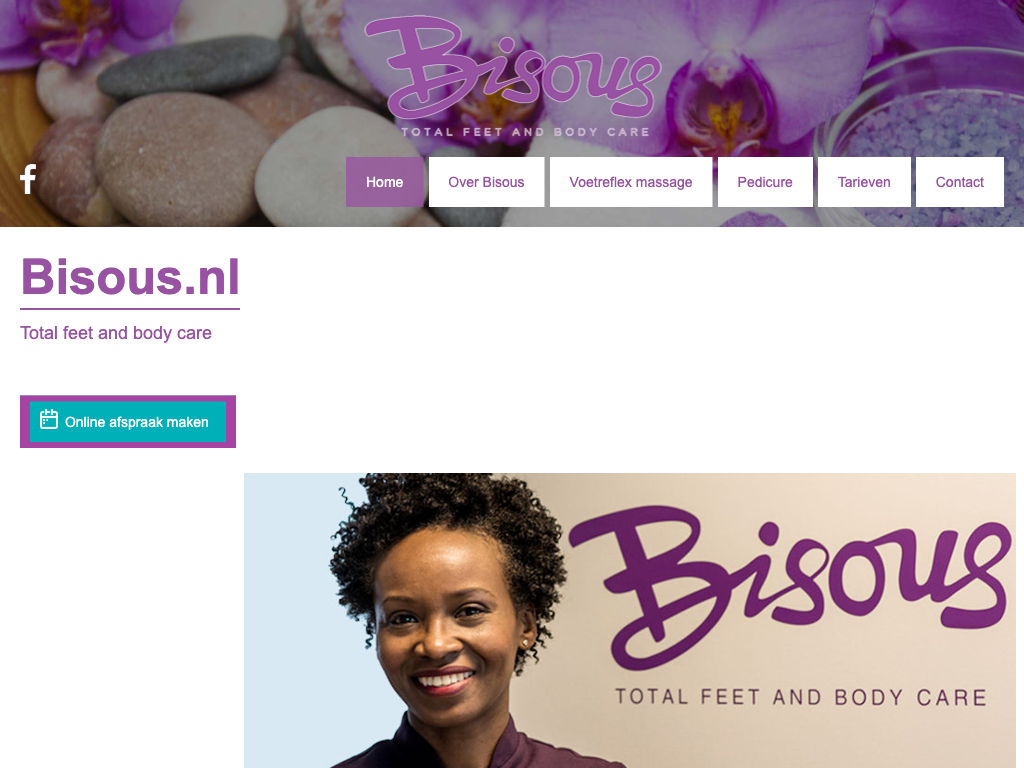This screenshot has height=768, width=1024.
Task: Select the Home menu item
Action: pyautogui.click(x=385, y=182)
